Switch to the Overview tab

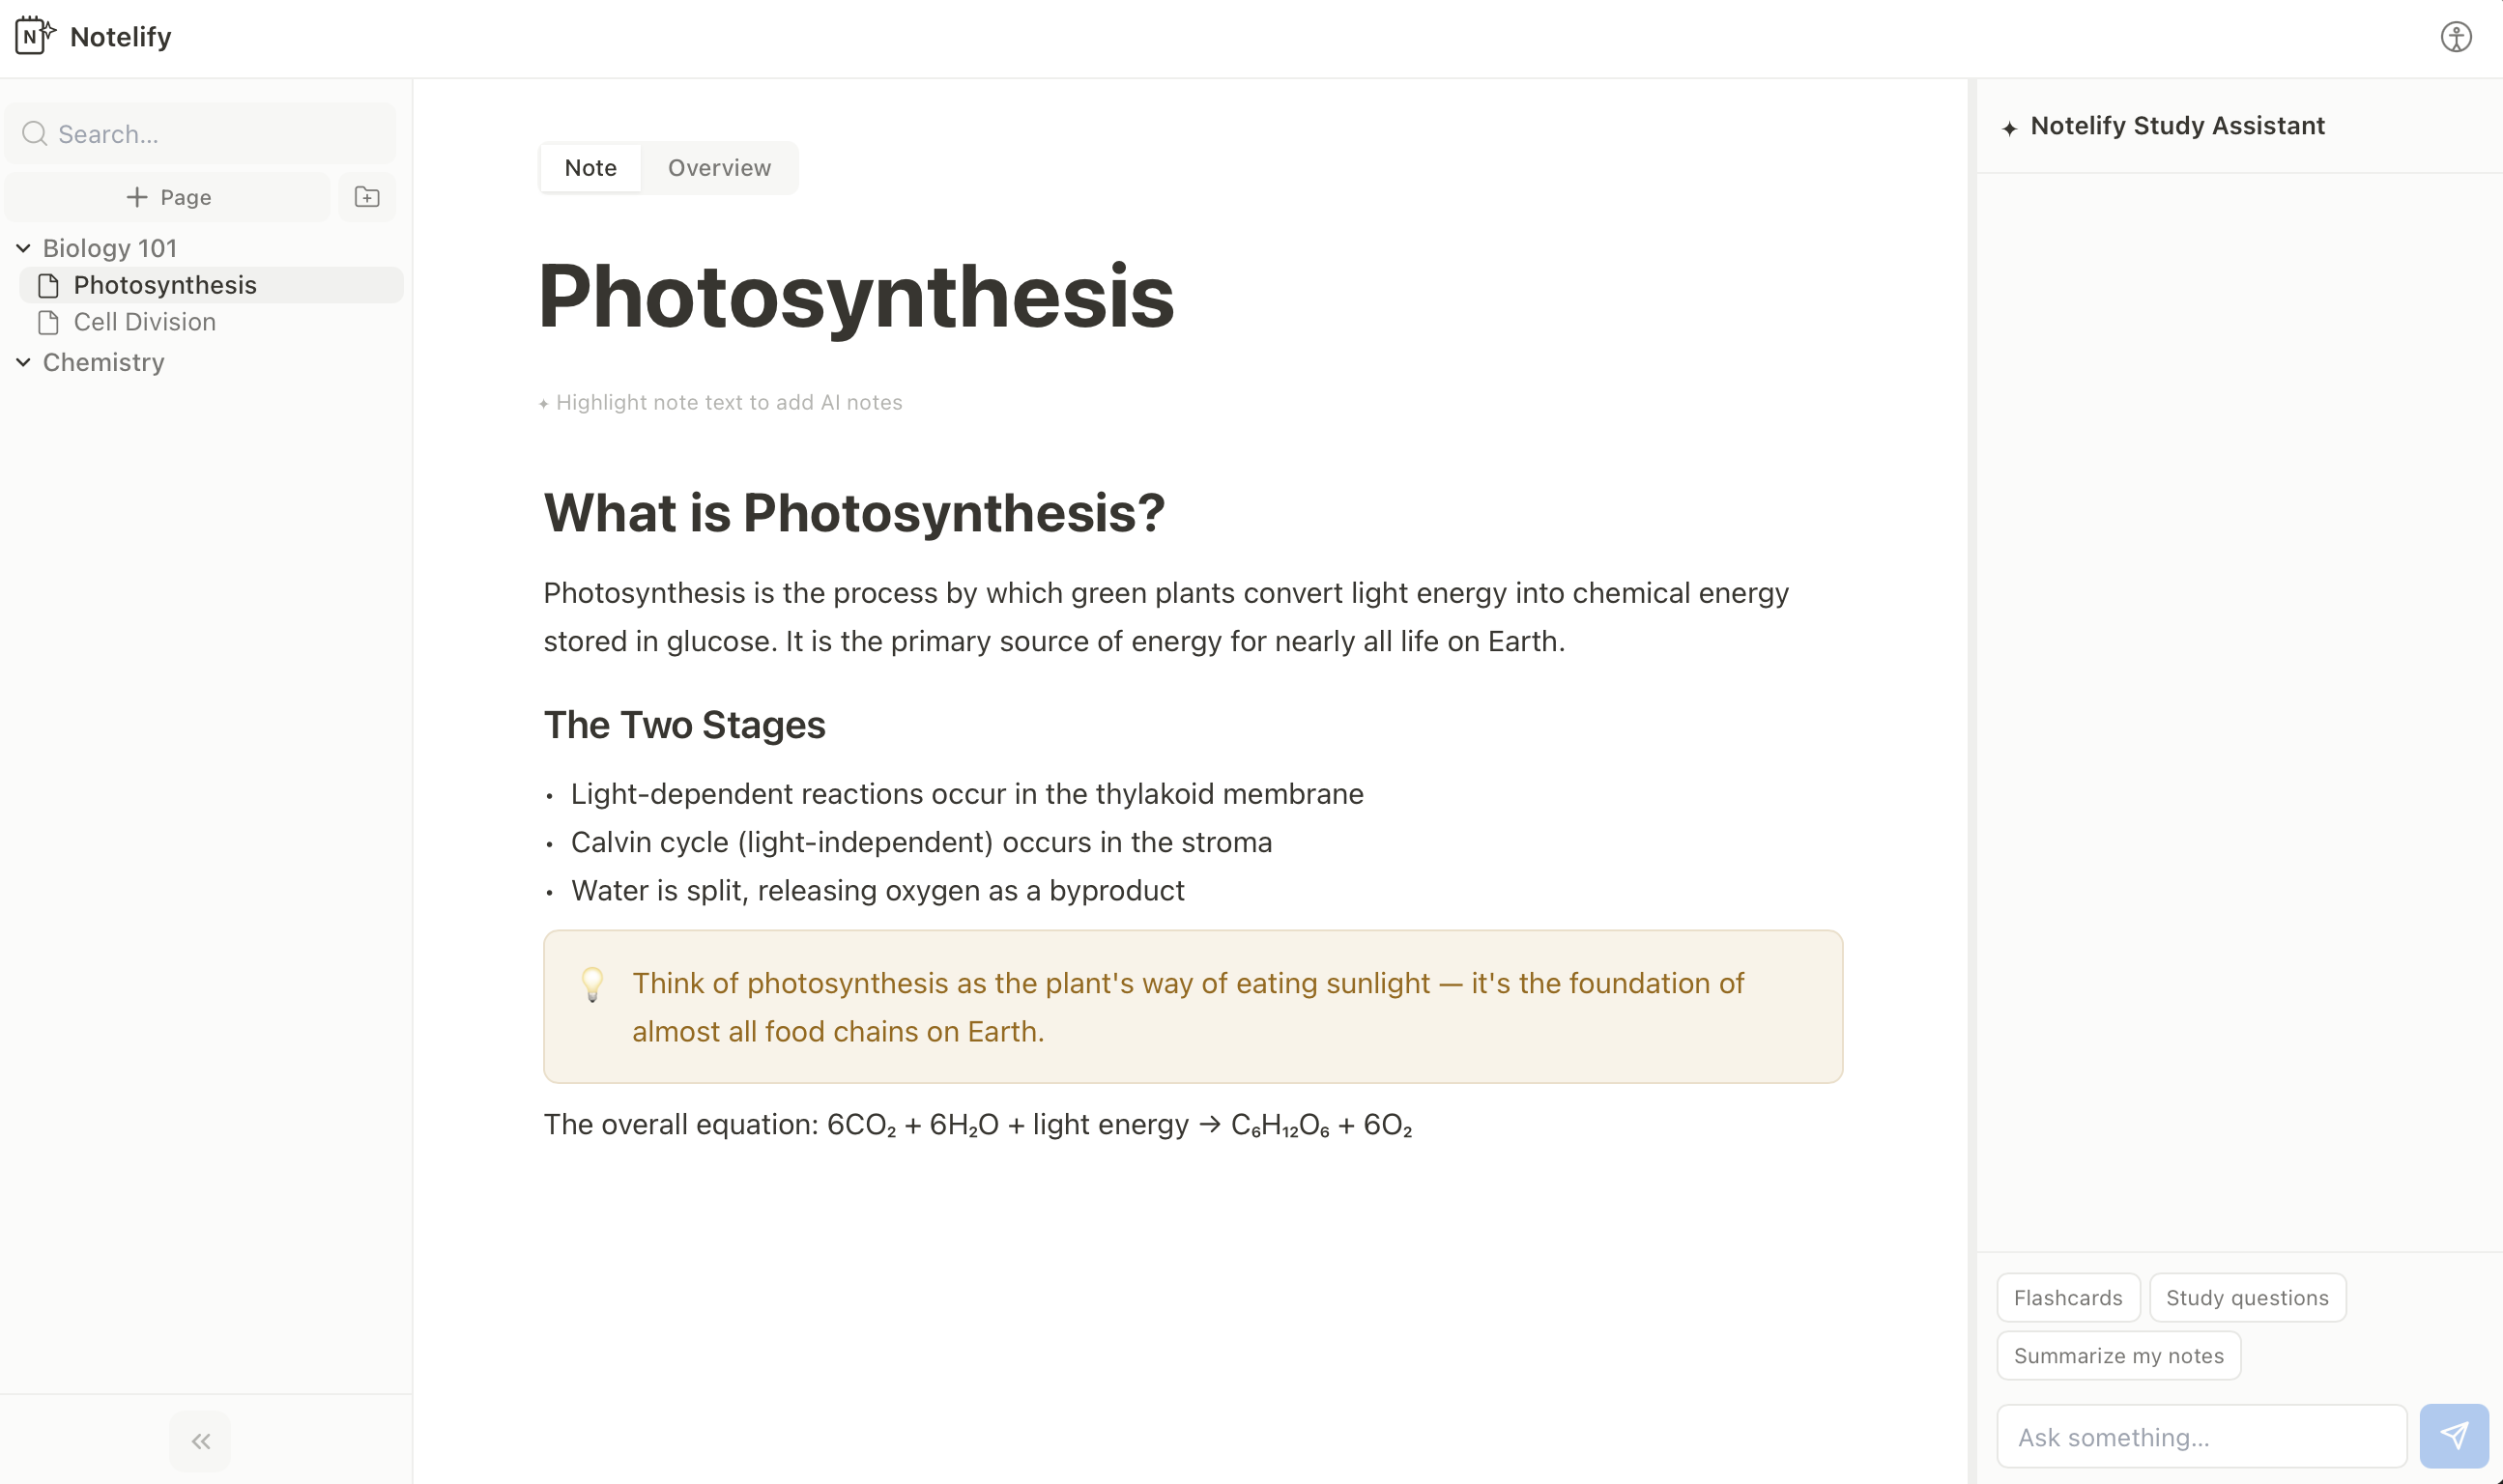[719, 167]
